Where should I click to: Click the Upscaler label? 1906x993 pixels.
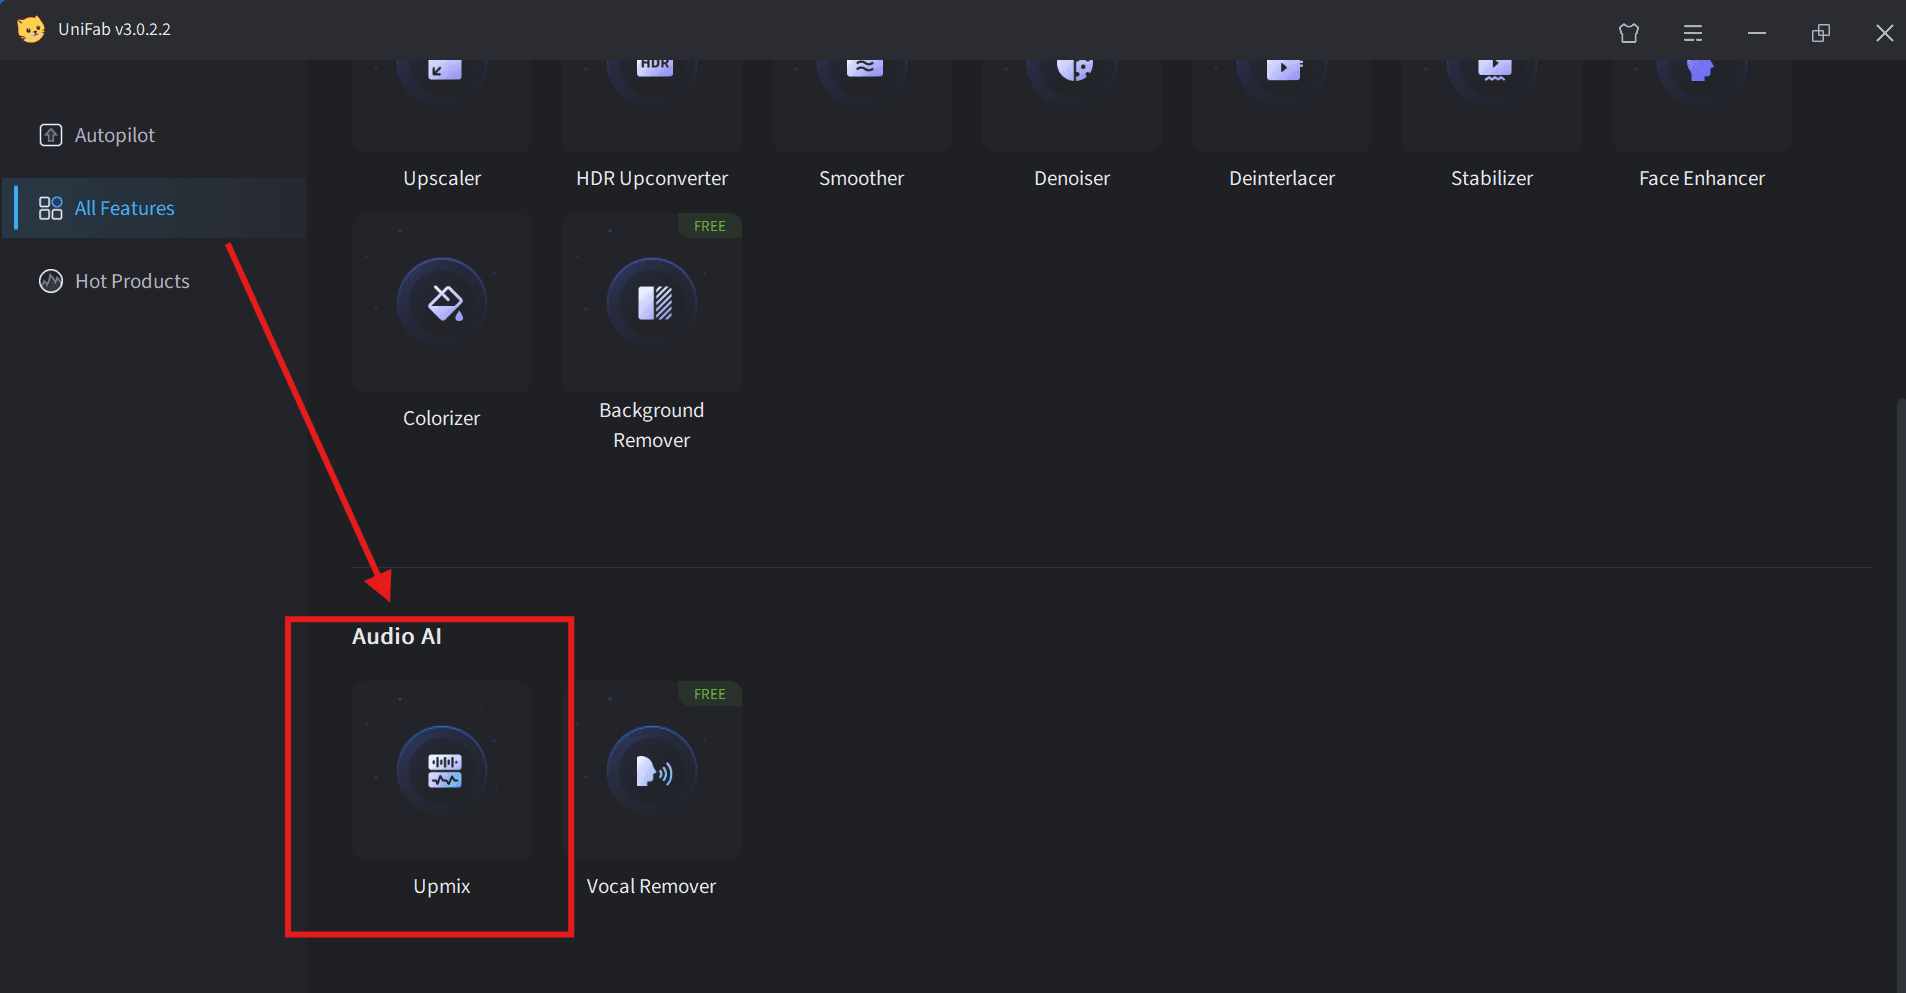coord(442,178)
